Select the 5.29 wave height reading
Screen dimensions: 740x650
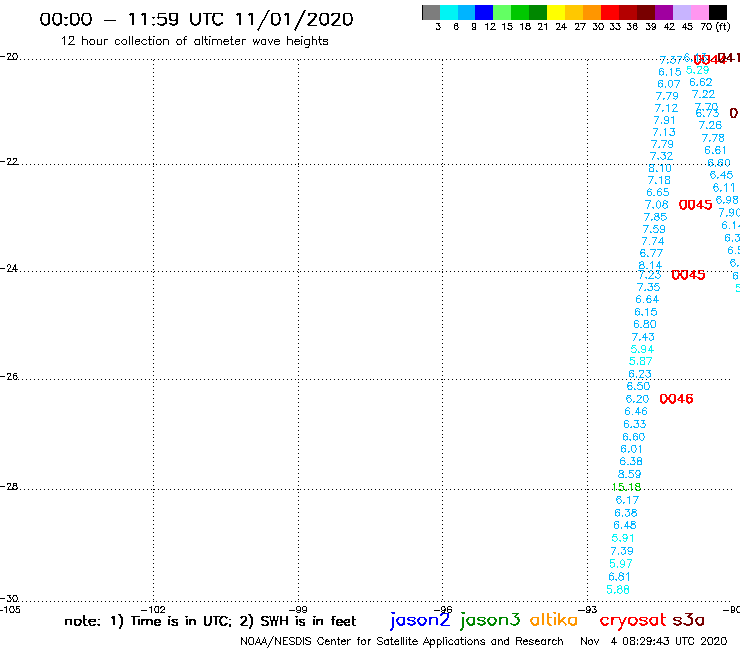point(698,70)
